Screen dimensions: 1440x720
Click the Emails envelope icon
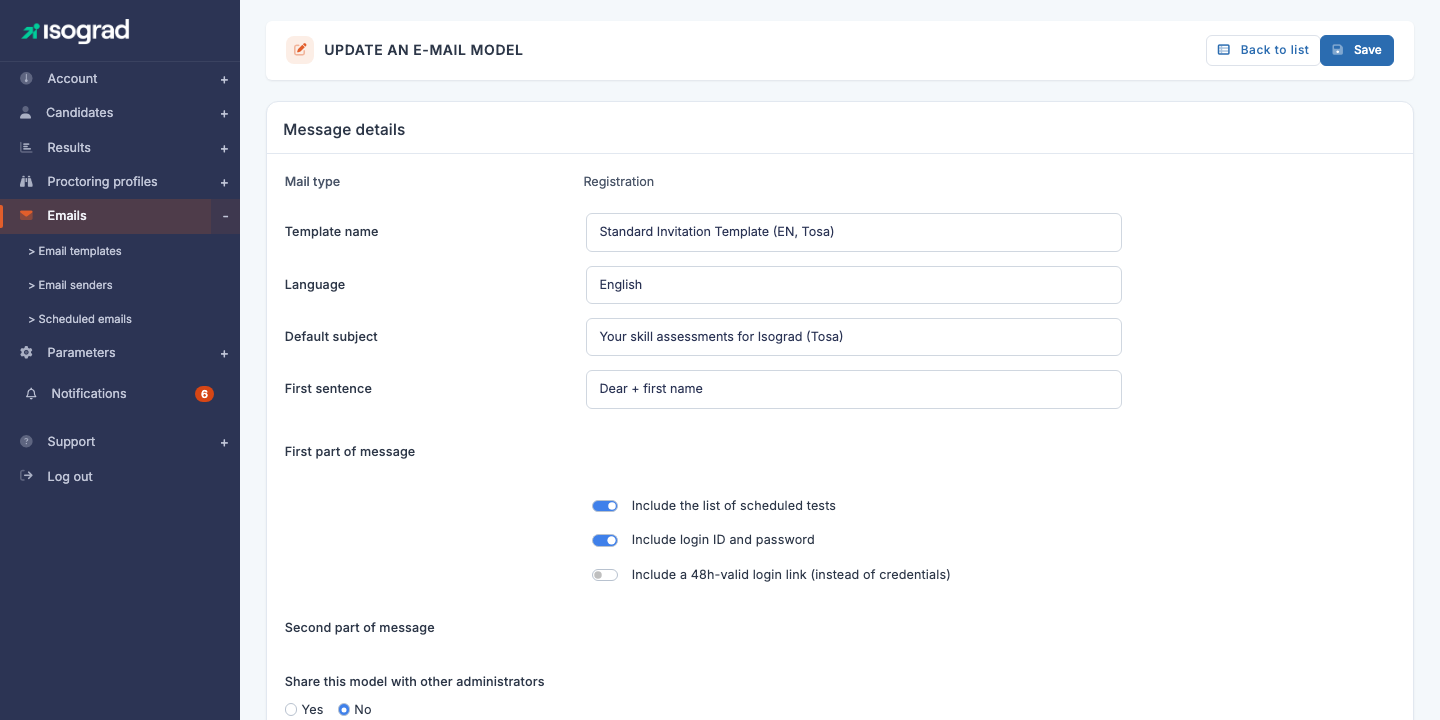pos(26,215)
